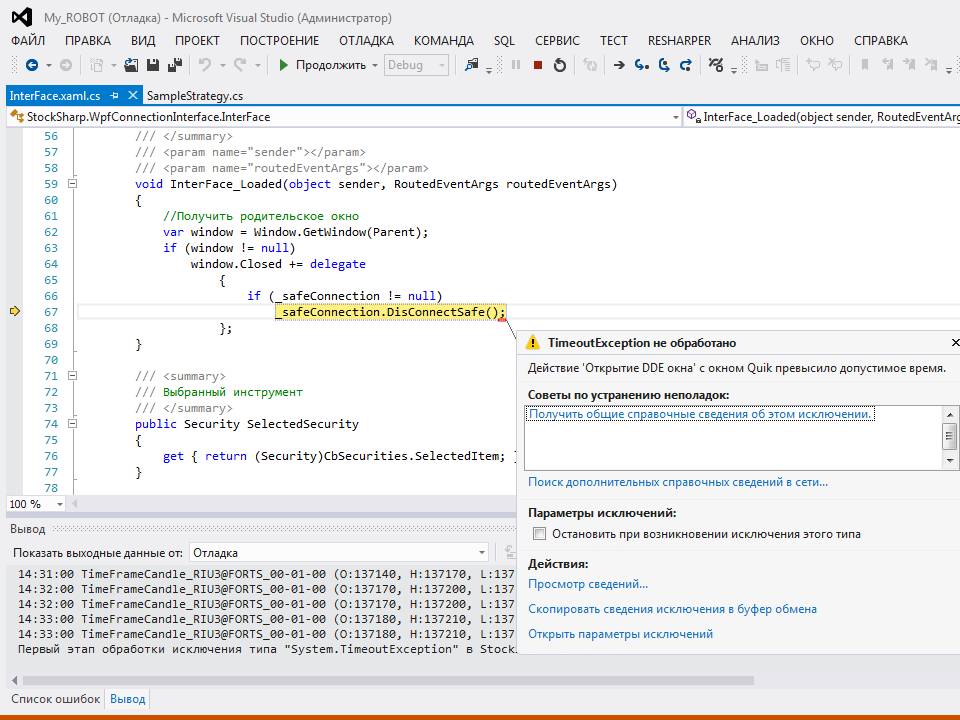Click the 'Просмотр сведений...' link
The height and width of the screenshot is (720, 960).
pos(588,584)
